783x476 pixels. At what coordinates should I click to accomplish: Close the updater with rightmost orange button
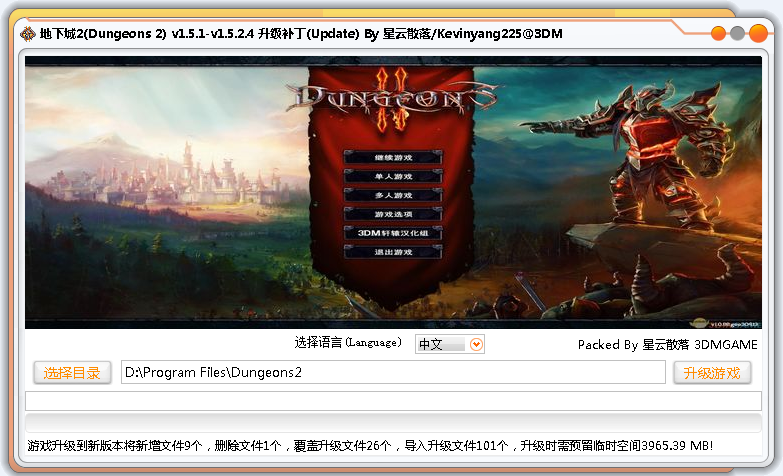pos(756,33)
